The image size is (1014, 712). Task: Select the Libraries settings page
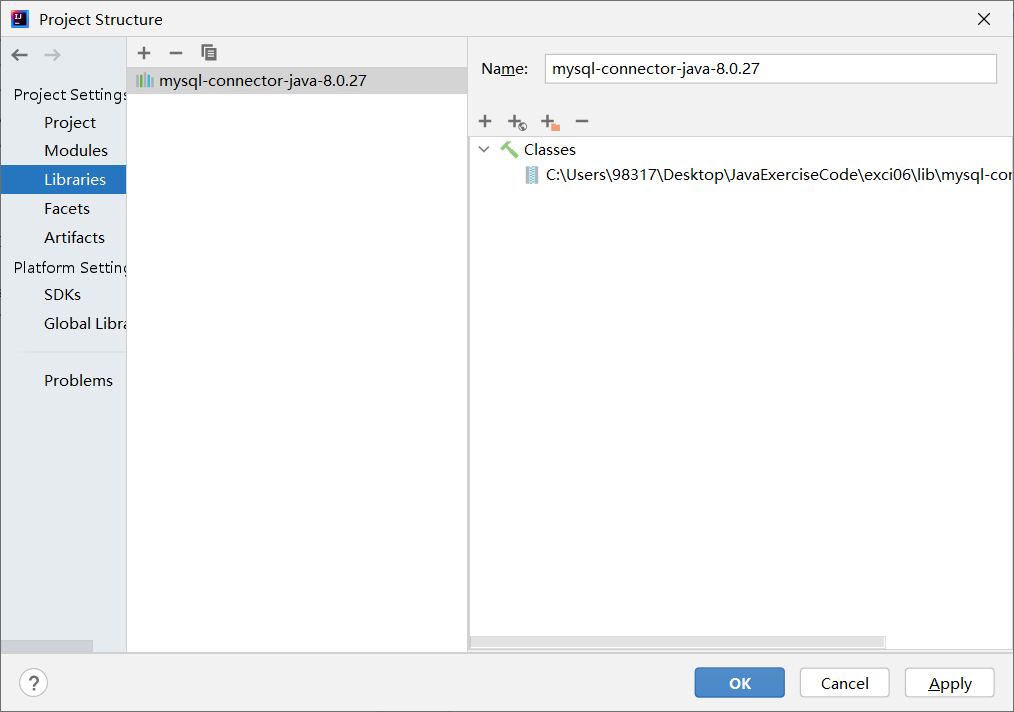click(63, 179)
